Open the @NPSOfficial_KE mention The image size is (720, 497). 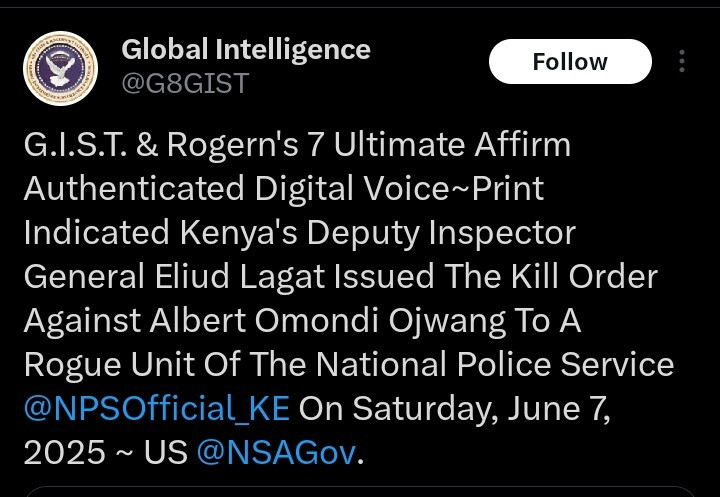click(x=156, y=409)
